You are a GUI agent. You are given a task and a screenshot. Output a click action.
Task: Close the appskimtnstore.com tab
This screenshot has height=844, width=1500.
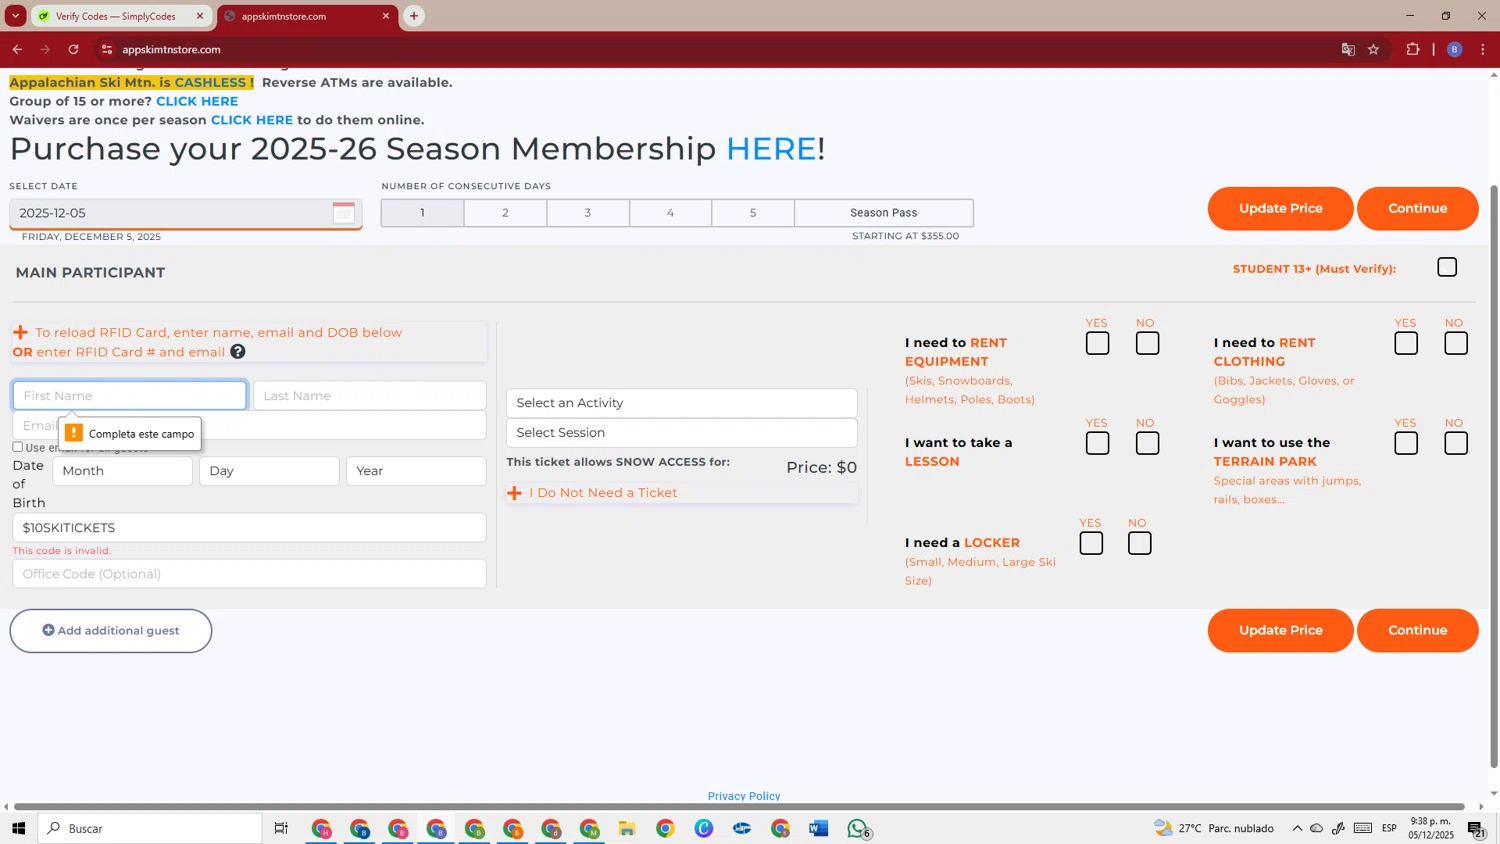coord(386,16)
